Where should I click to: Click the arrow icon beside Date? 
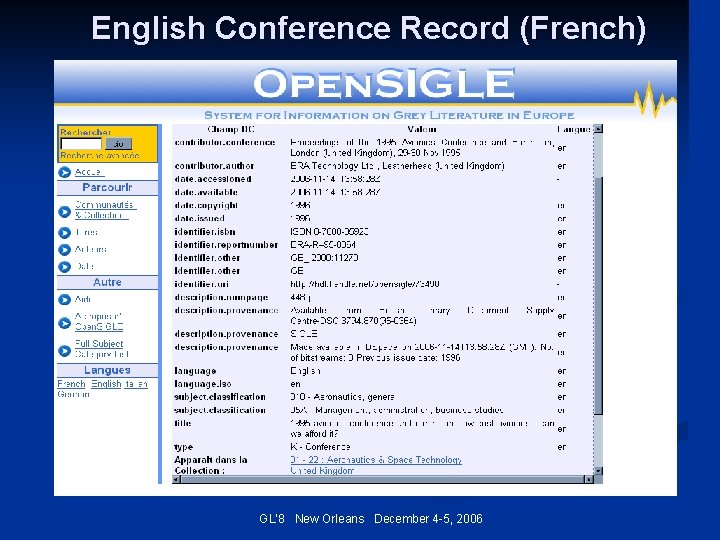pos(65,267)
